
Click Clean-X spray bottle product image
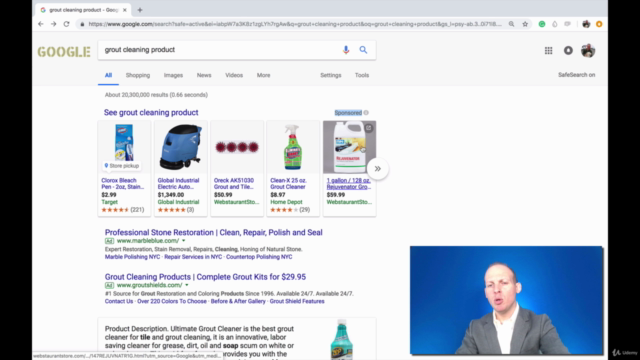click(293, 147)
